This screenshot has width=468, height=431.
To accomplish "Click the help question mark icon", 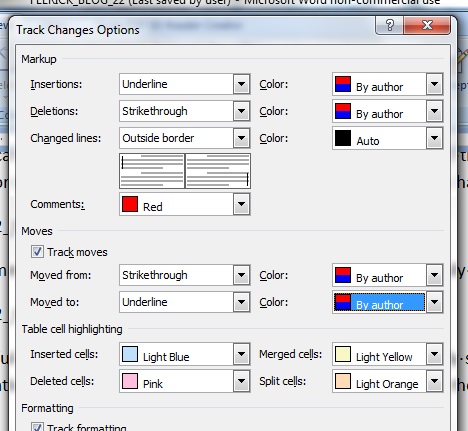I will point(389,25).
